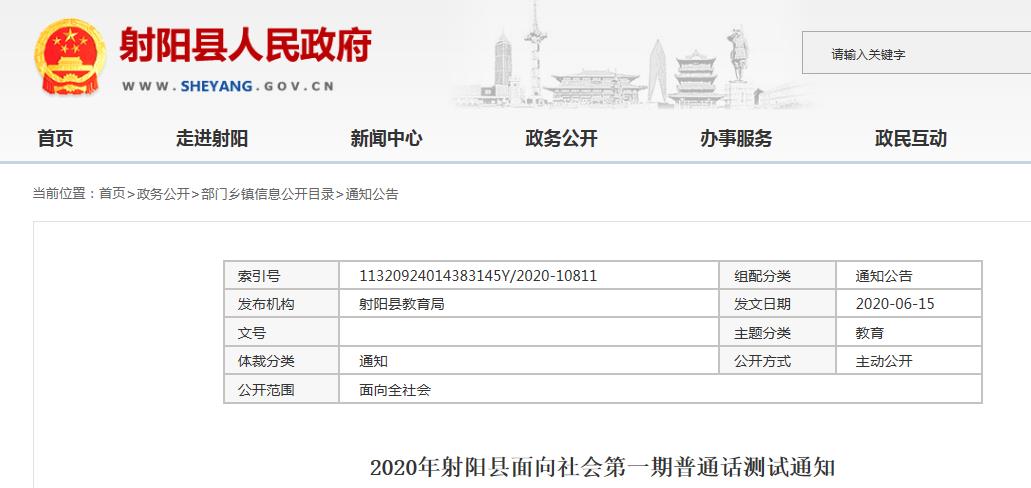The height and width of the screenshot is (488, 1031).
Task: Click the article title 2020年射阳县面向社会第一期普通话测试通知
Action: click(x=602, y=468)
